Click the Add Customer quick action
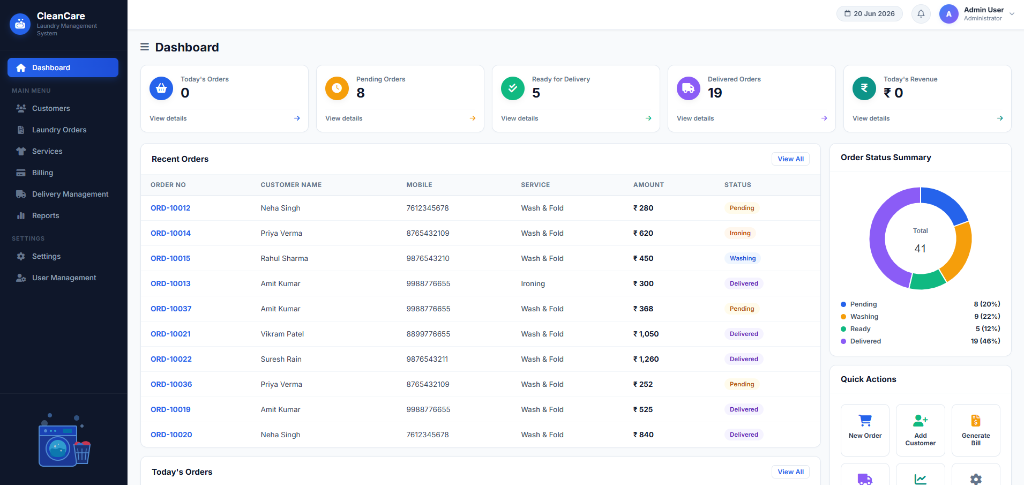Viewport: 1024px width, 485px height. (920, 430)
